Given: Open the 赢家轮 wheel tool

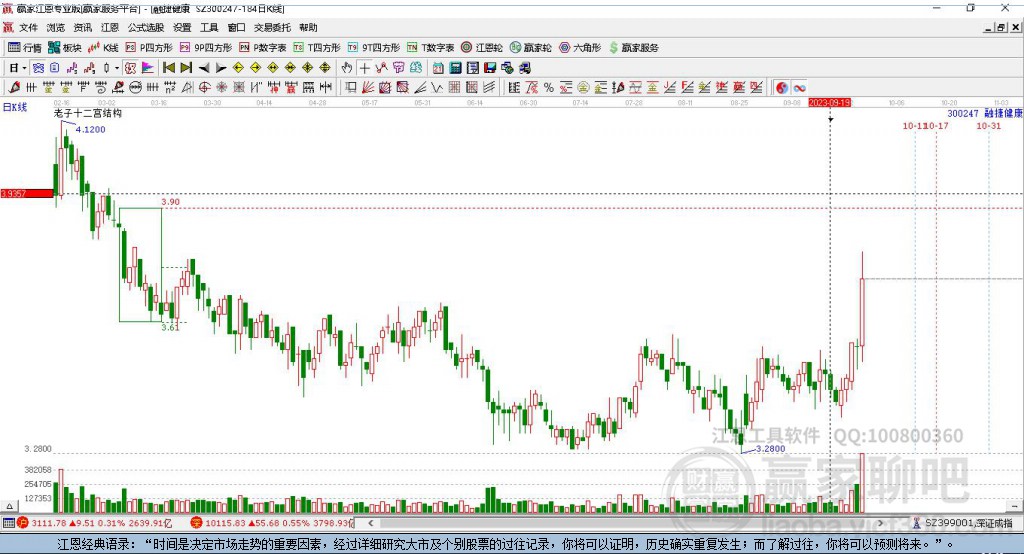Looking at the screenshot, I should (x=530, y=48).
